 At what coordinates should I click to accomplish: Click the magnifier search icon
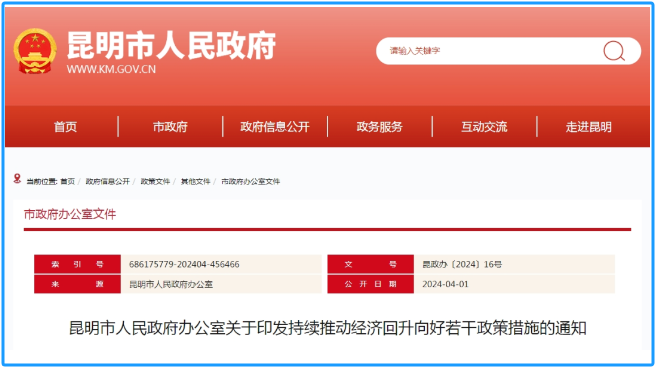(614, 51)
